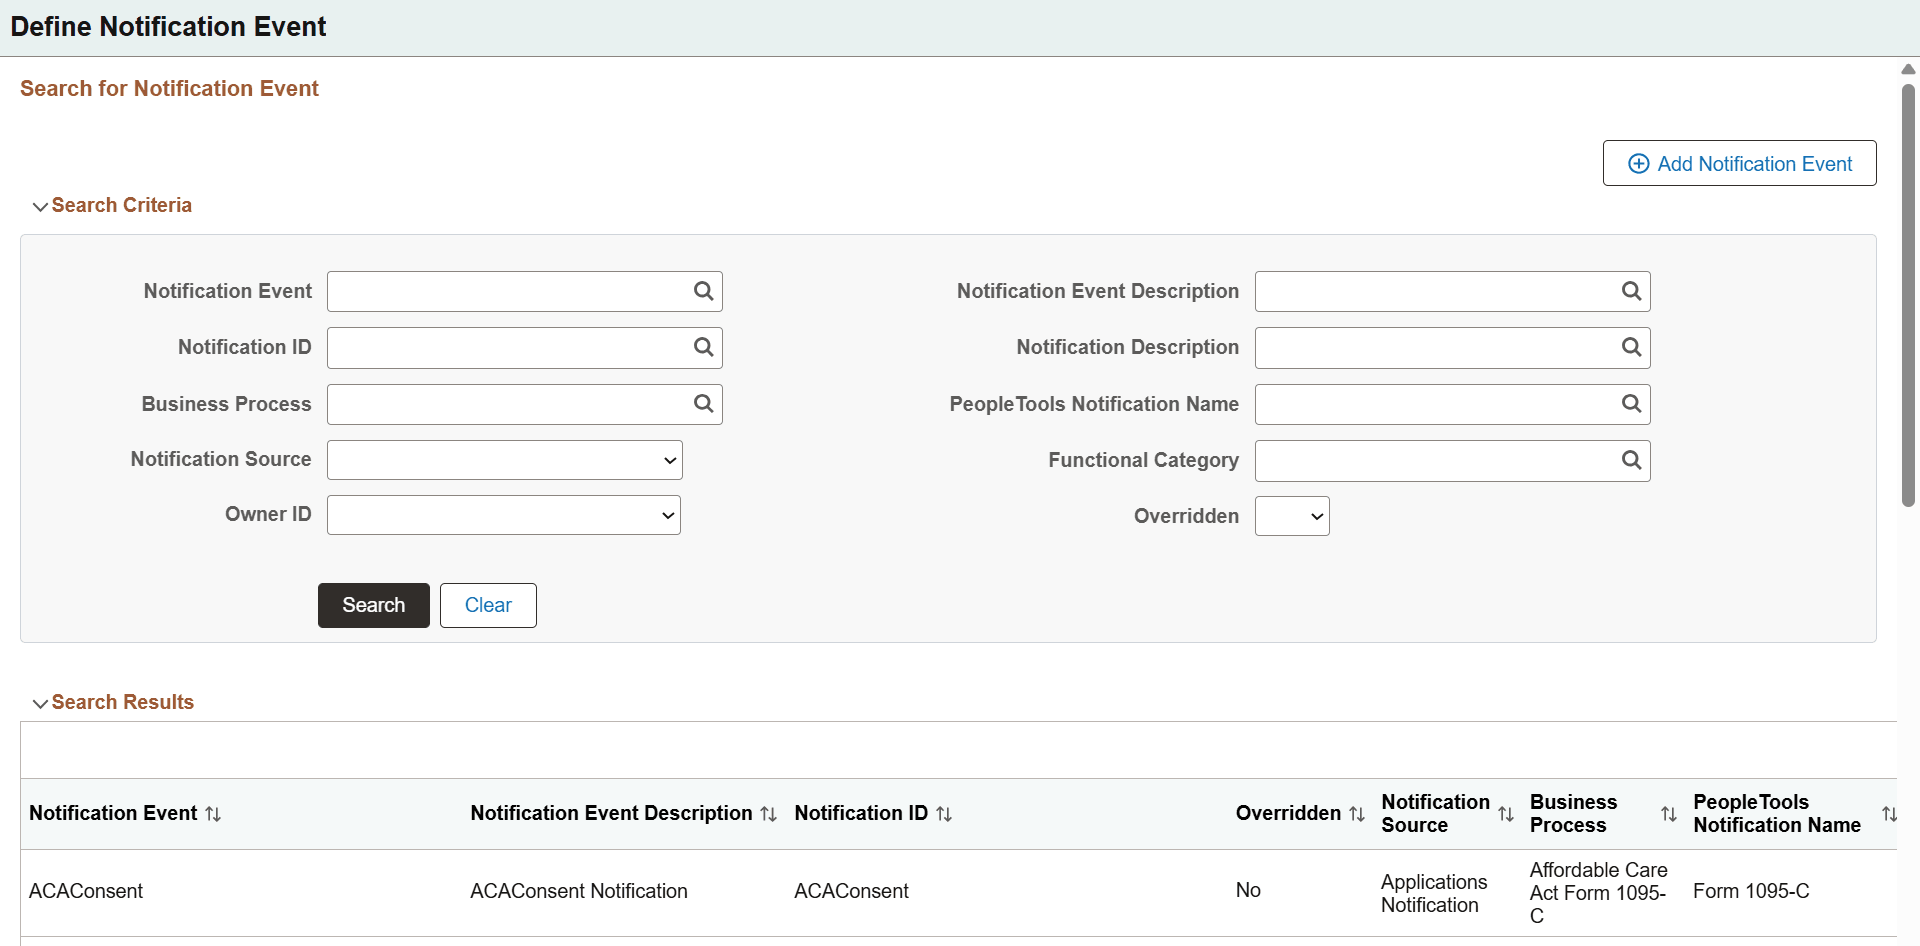
Task: Open the Functional Category lookup prompt
Action: (1631, 460)
